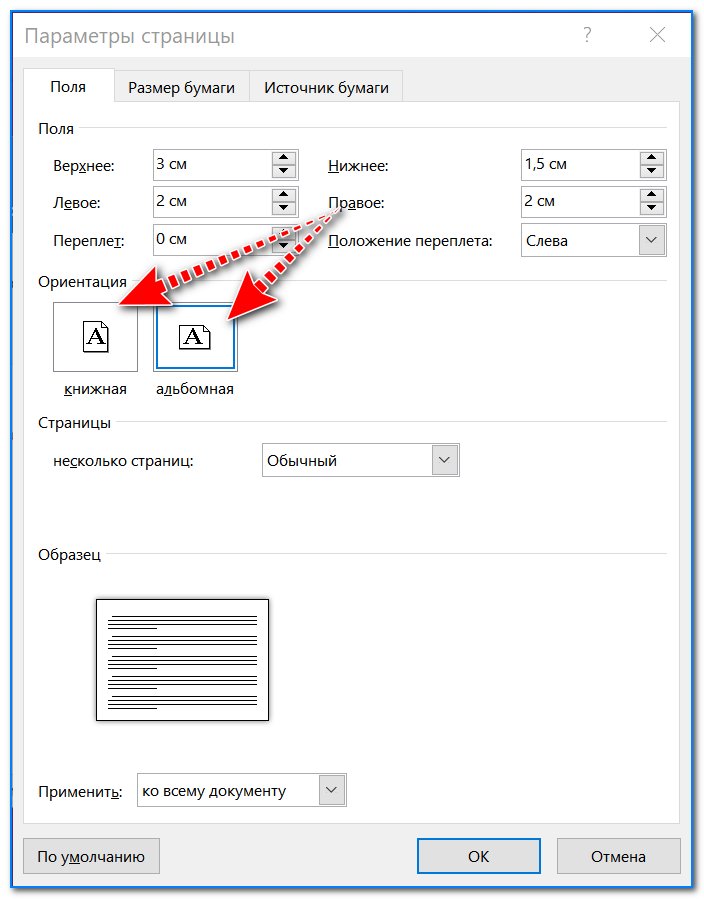Click the help question mark icon
The width and height of the screenshot is (704, 899).
587,35
